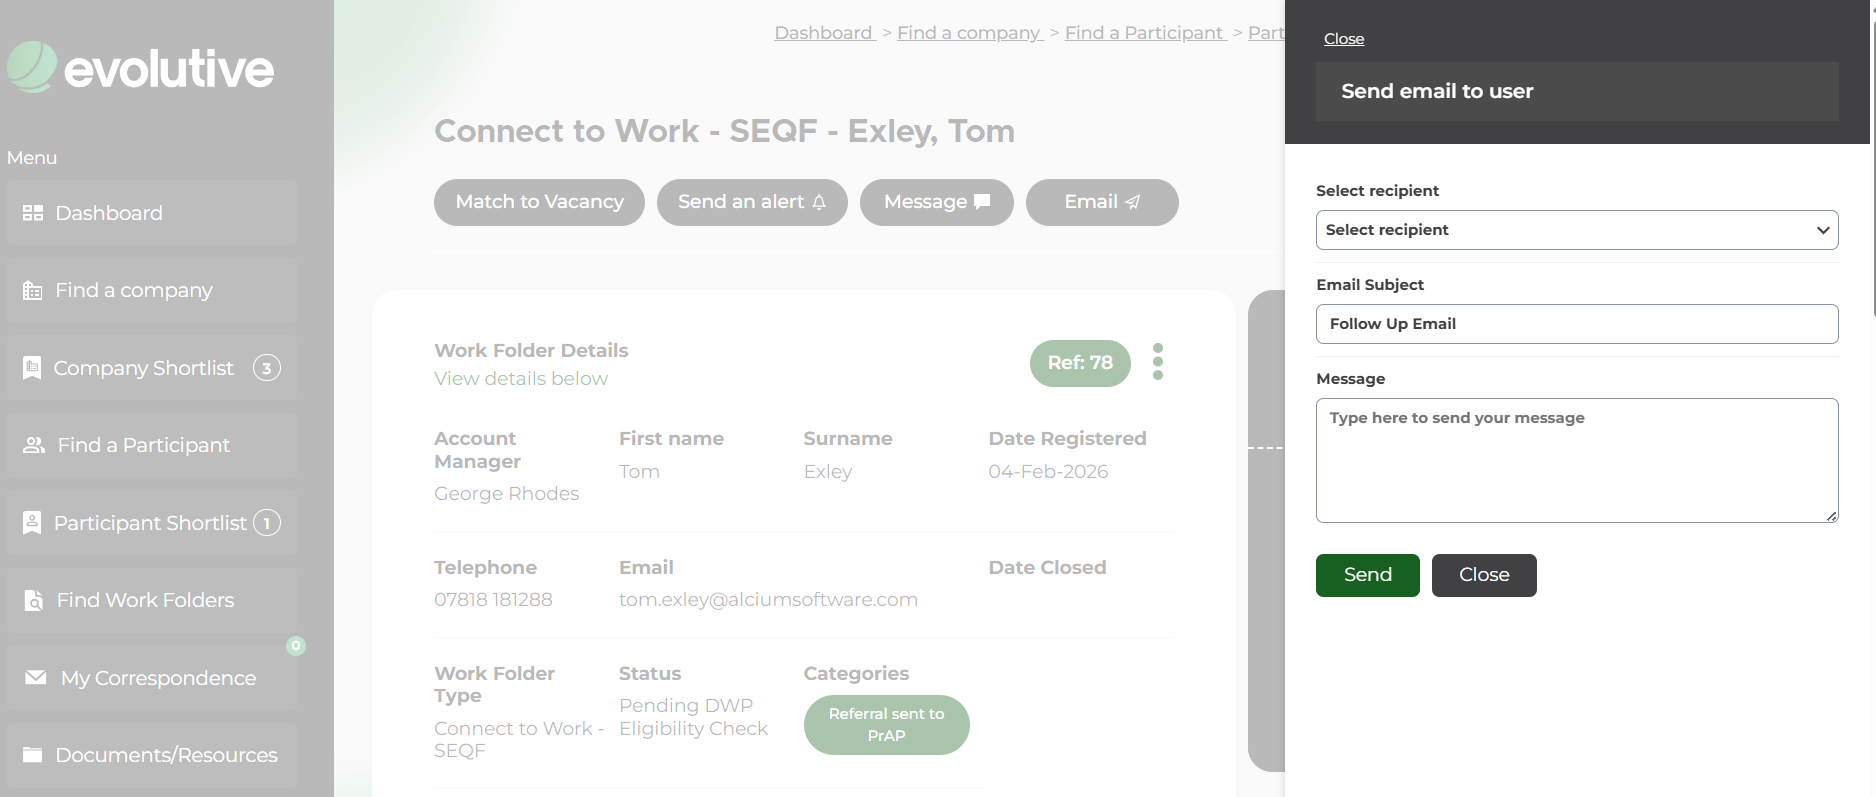Image resolution: width=1876 pixels, height=797 pixels.
Task: Click the Close link atop the panel
Action: [1343, 39]
